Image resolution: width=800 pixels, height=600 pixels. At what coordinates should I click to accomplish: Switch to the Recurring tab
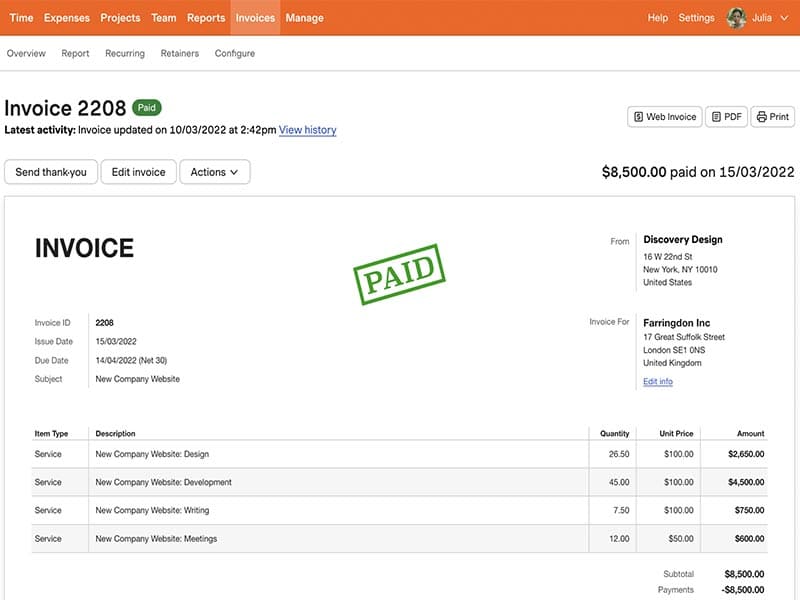[125, 54]
